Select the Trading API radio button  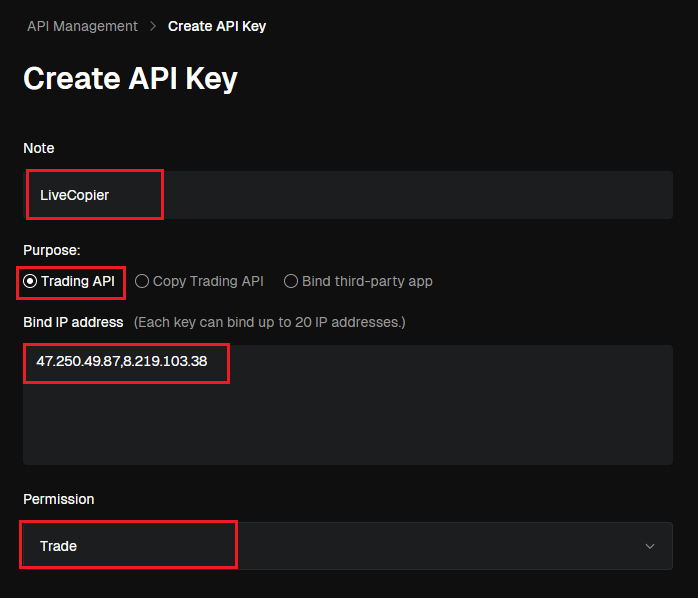[x=30, y=281]
